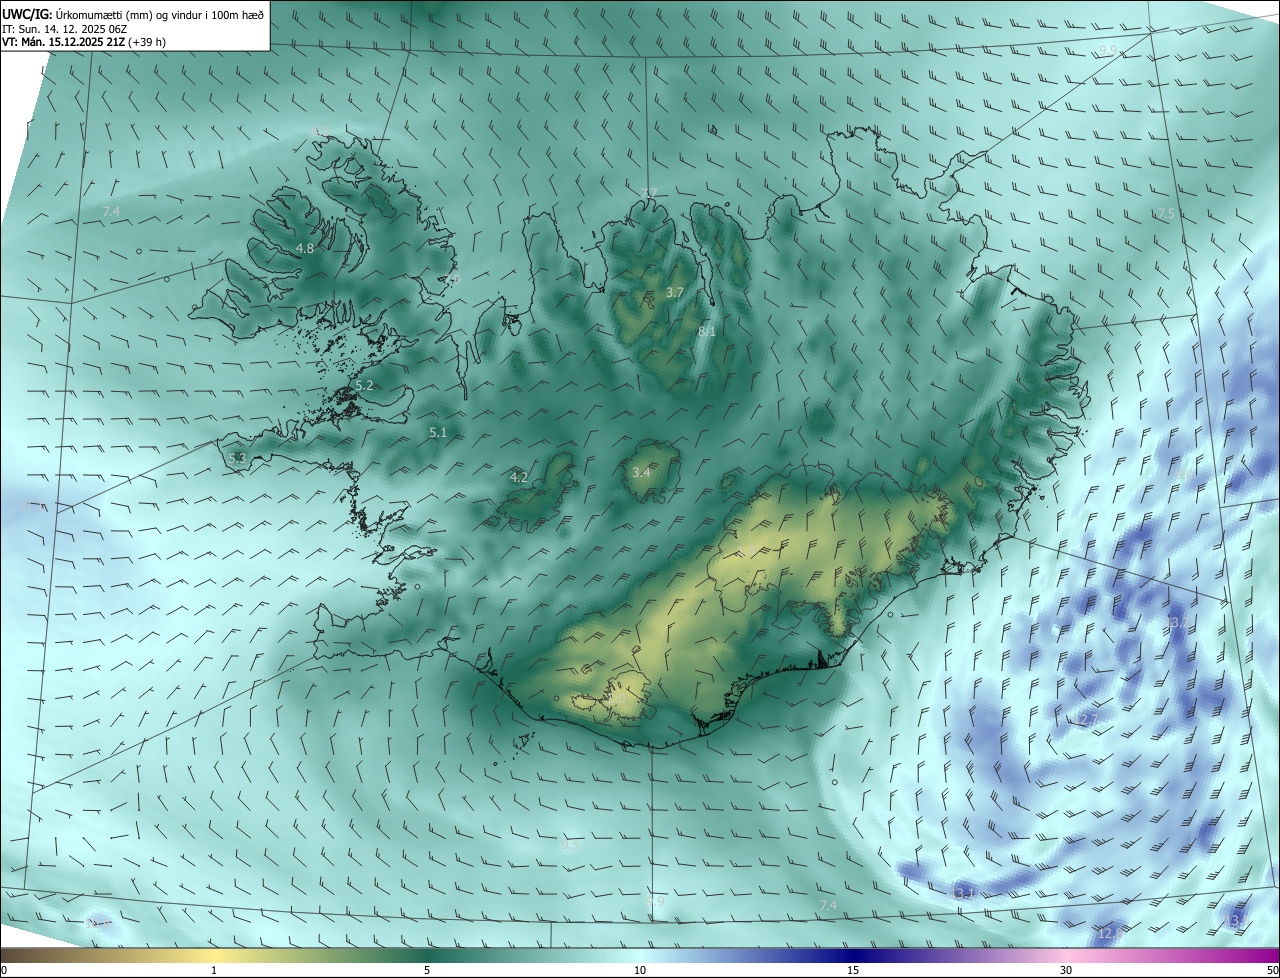Screen dimensions: 1280x978
Task: Click the 9.5 value south of Iceland
Action: (571, 845)
